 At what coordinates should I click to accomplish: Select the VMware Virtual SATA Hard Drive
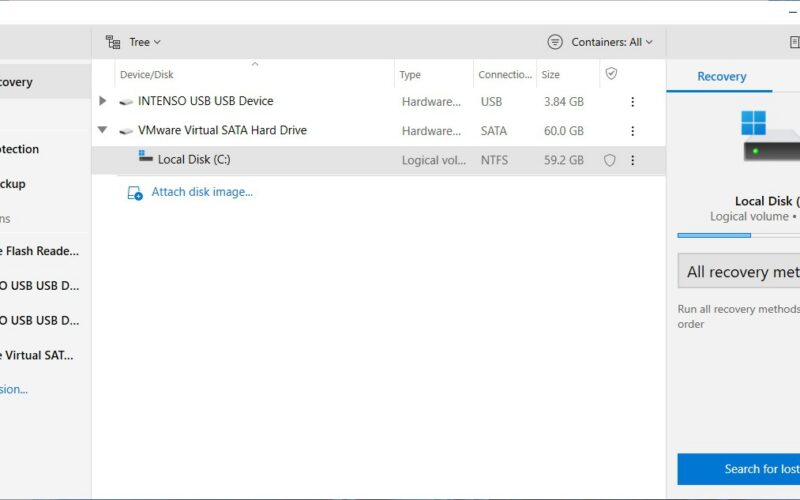[222, 130]
